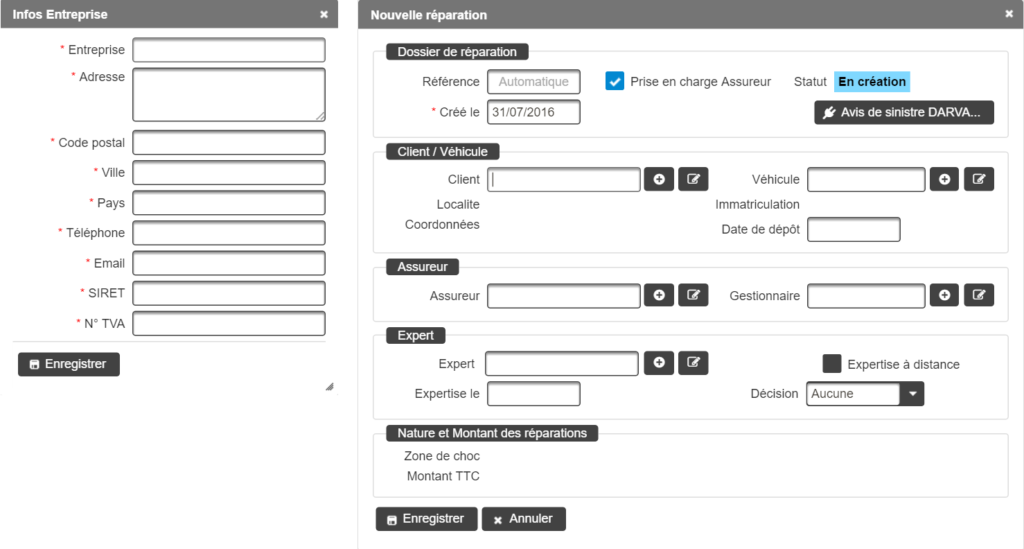Add a new Expert with the plus icon
The width and height of the screenshot is (1024, 549).
click(659, 363)
